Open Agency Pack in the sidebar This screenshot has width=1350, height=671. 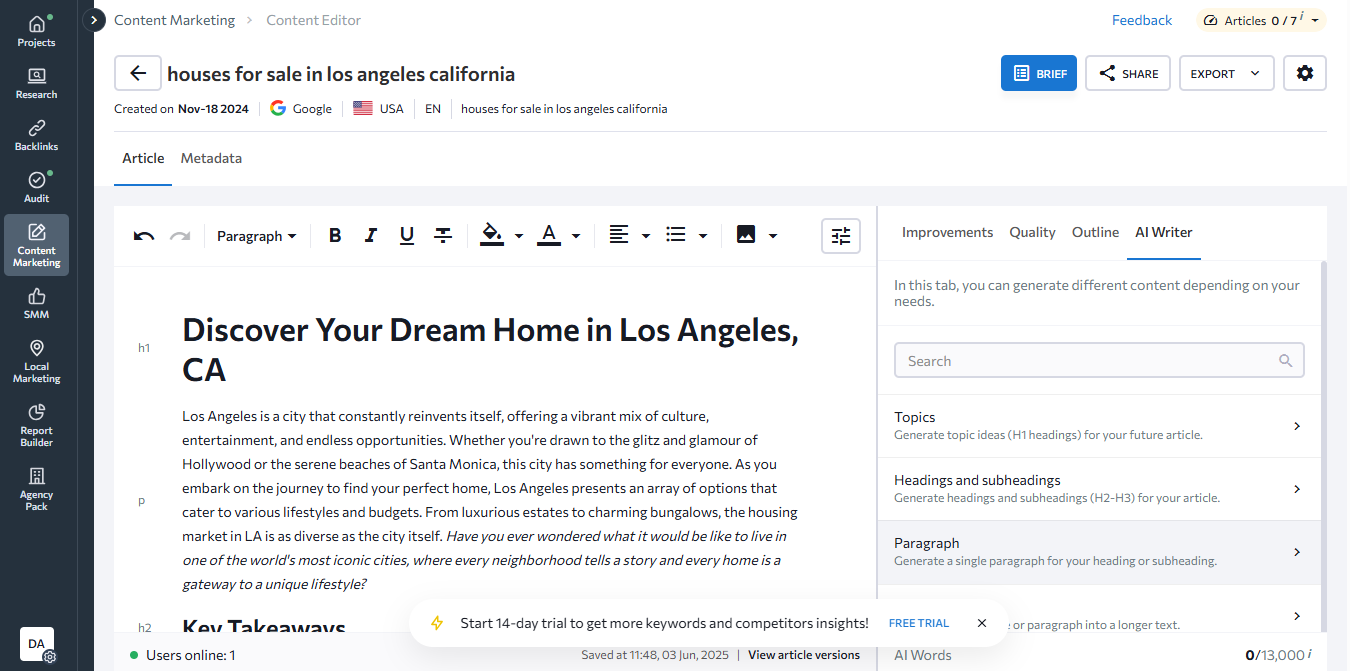(x=36, y=489)
